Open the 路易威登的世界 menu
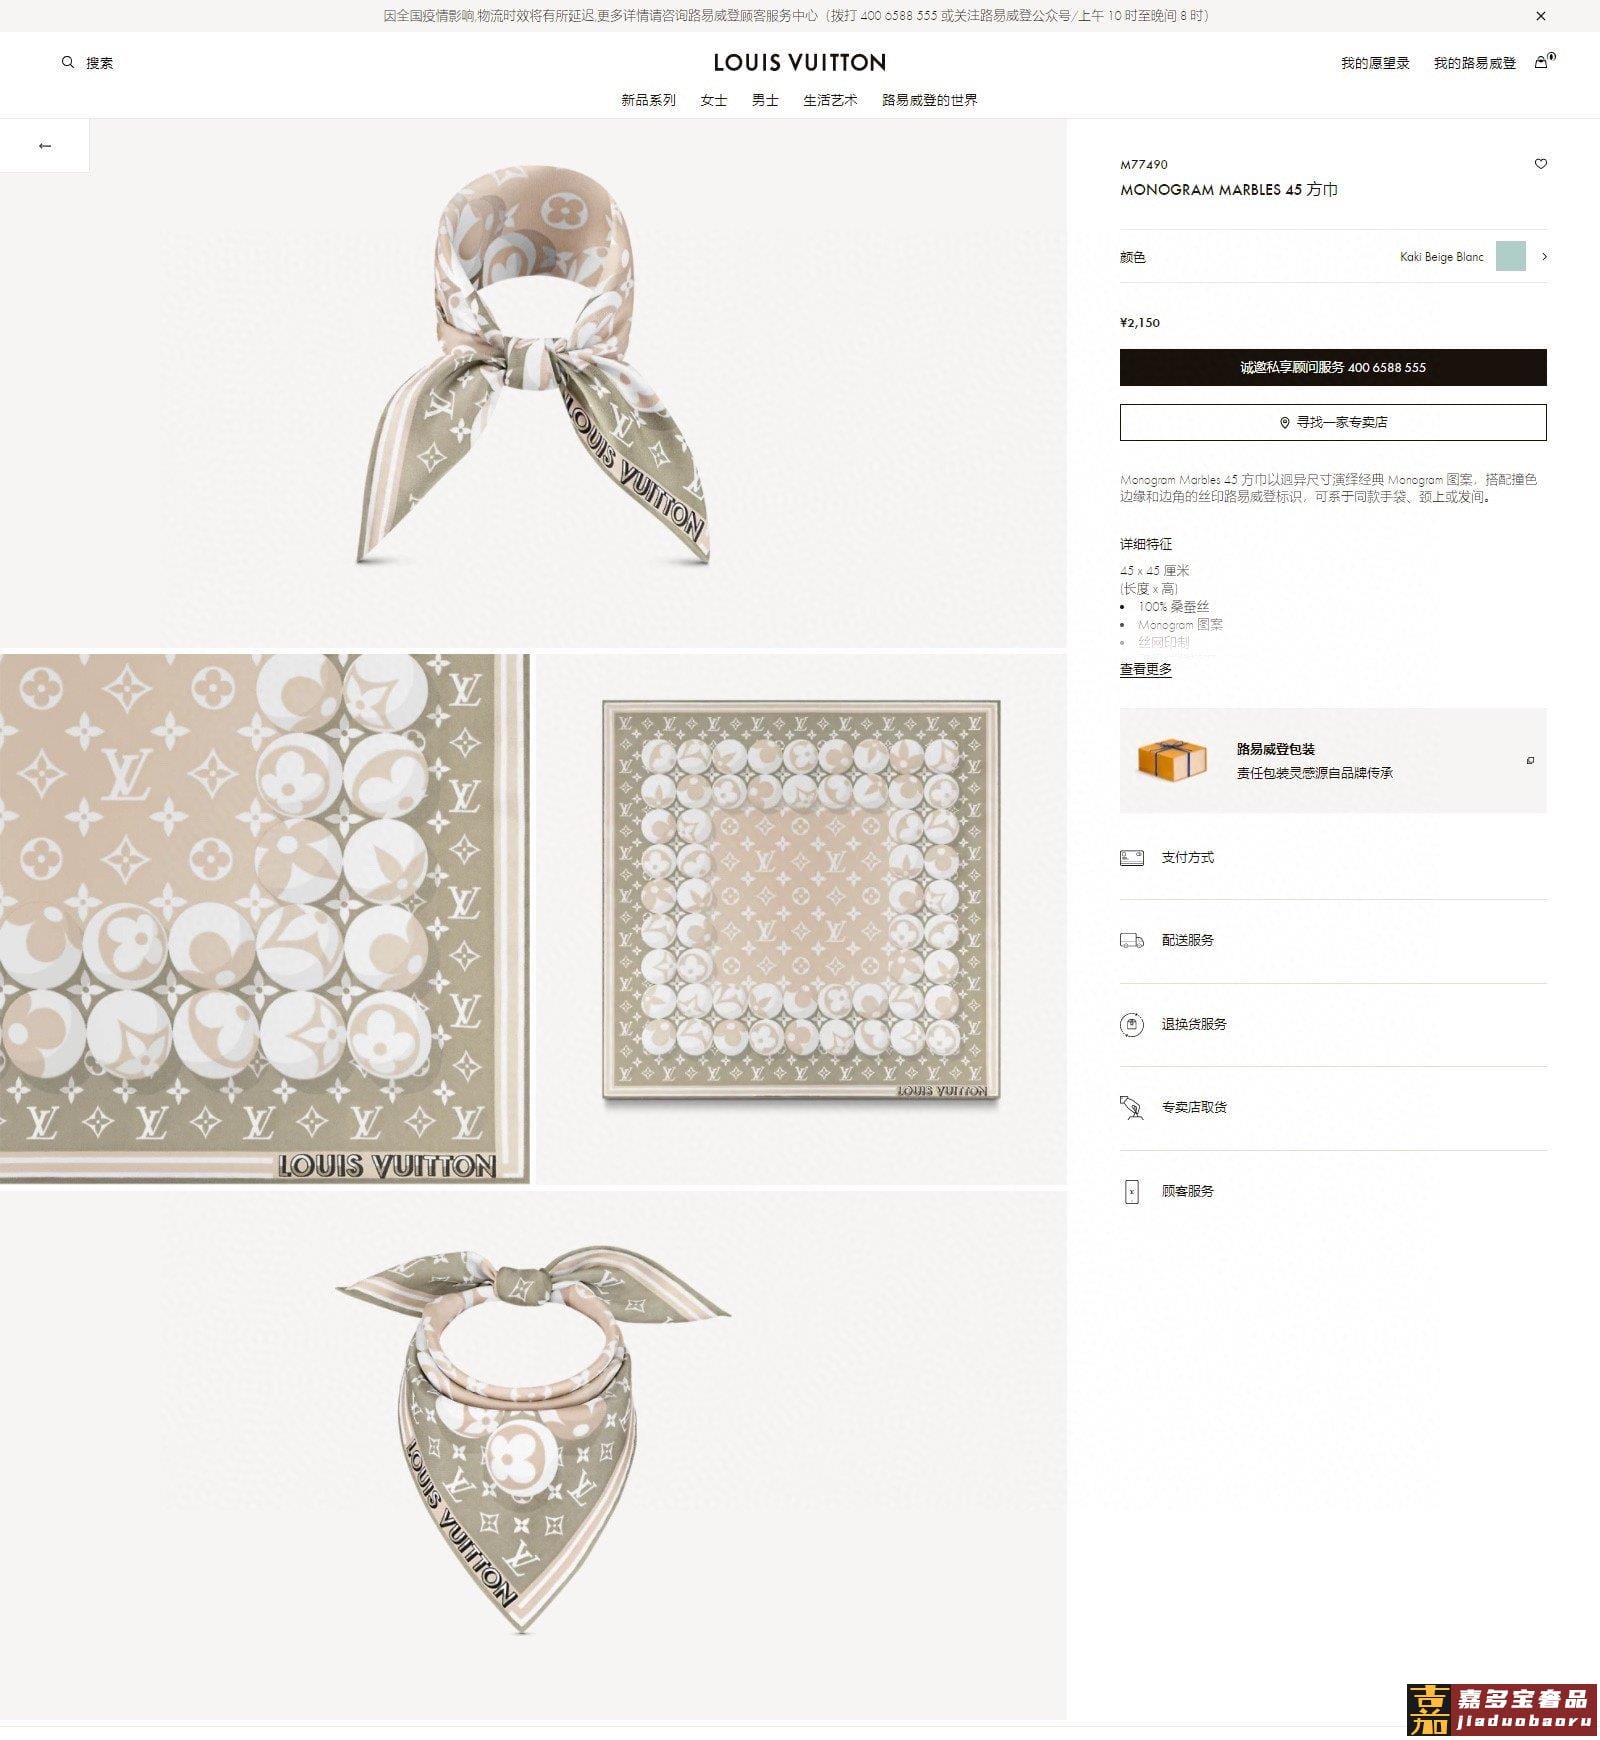This screenshot has width=1600, height=1740. [930, 100]
